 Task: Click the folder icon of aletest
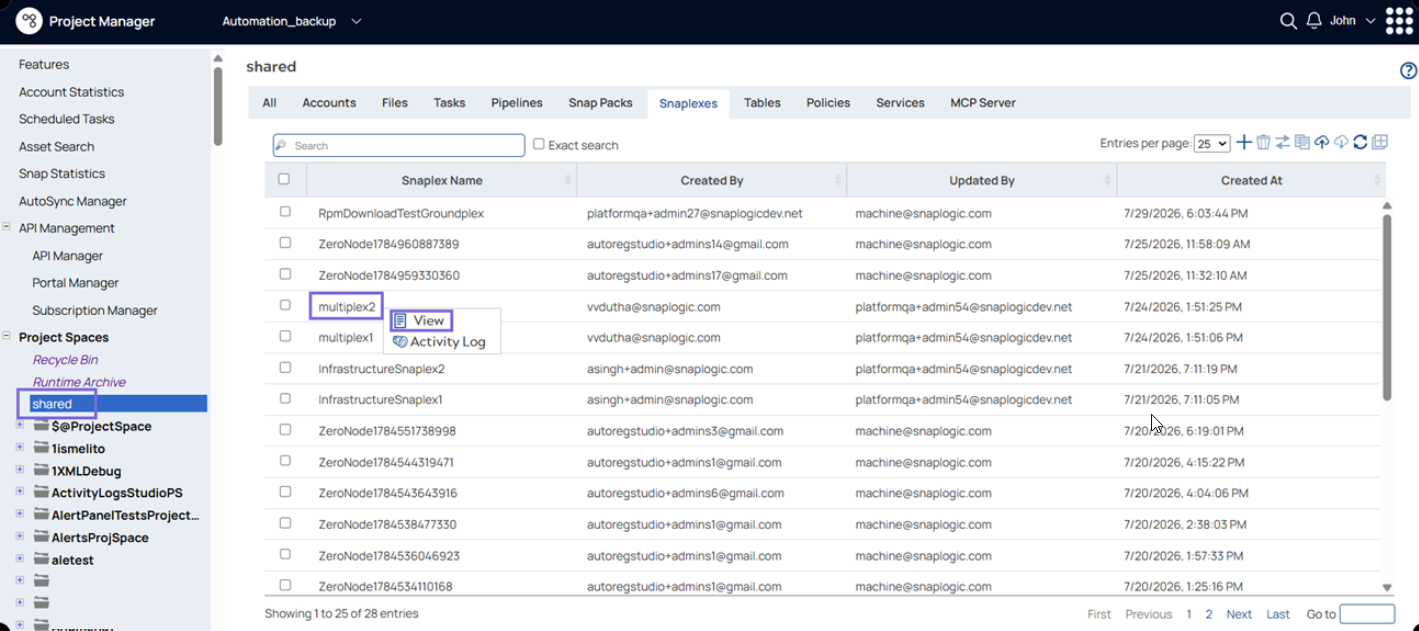[41, 560]
